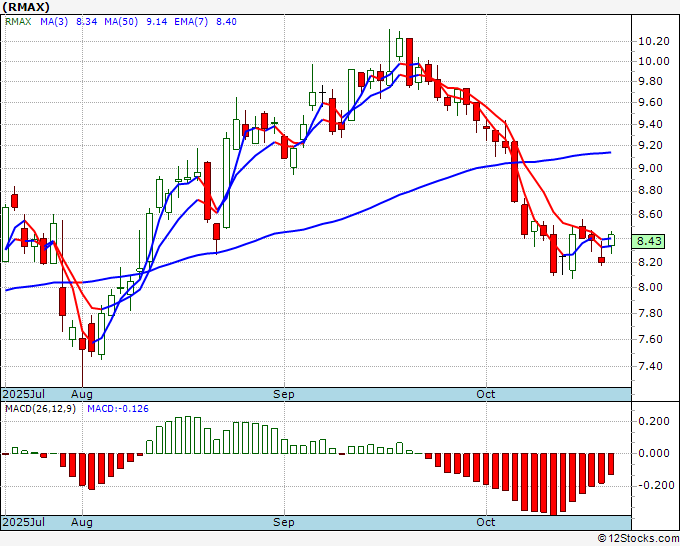Click the 7.60 price axis label
680x546 pixels.
651,339
